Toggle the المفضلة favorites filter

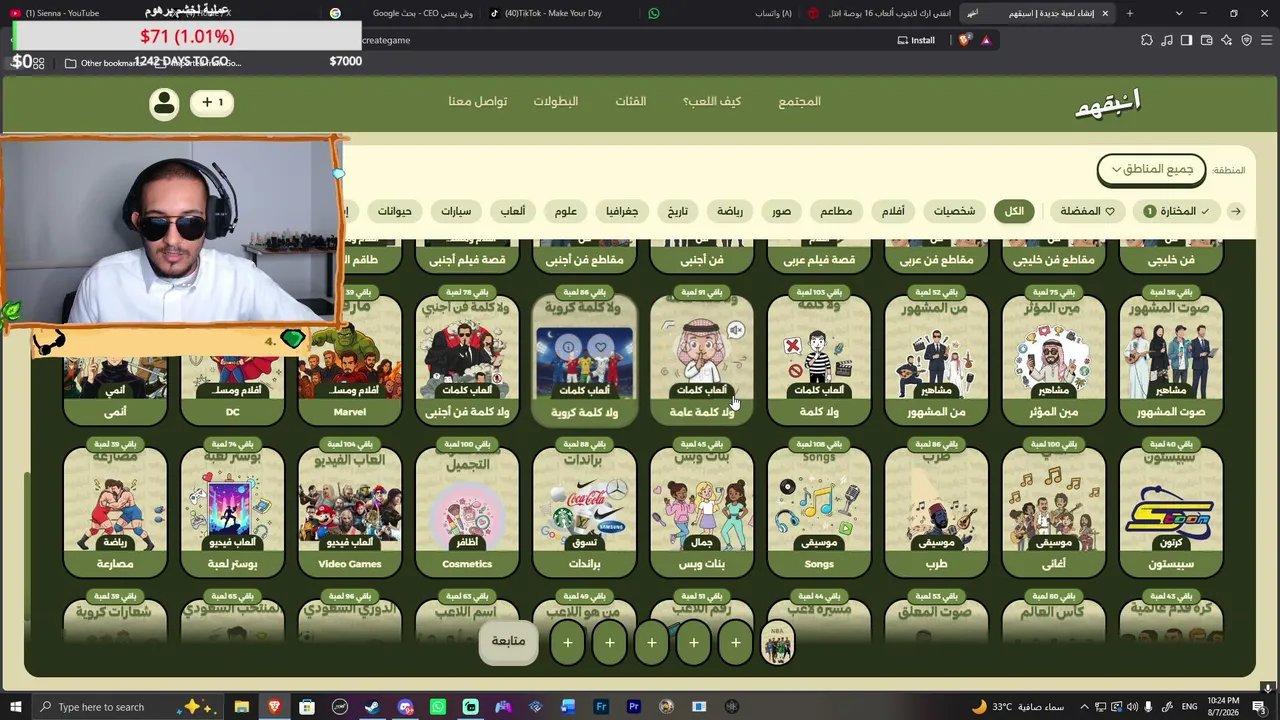coord(1087,211)
